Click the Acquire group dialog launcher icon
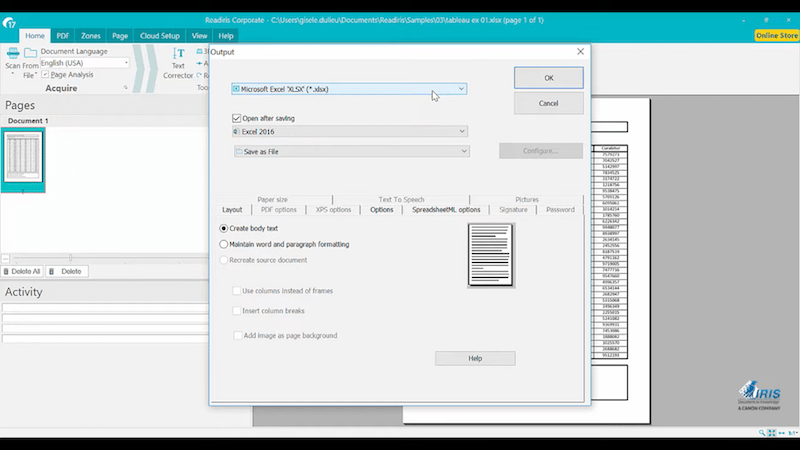The height and width of the screenshot is (450, 800). (x=126, y=88)
